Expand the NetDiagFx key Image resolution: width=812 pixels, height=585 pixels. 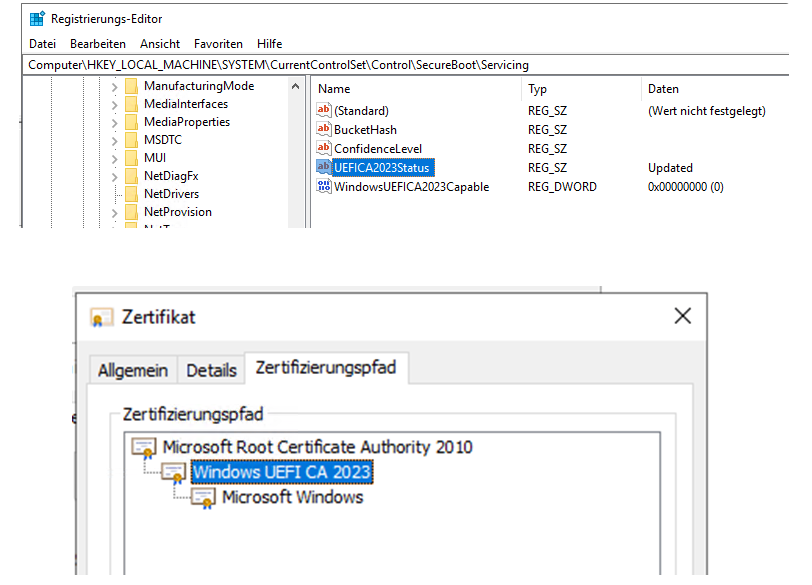(114, 177)
